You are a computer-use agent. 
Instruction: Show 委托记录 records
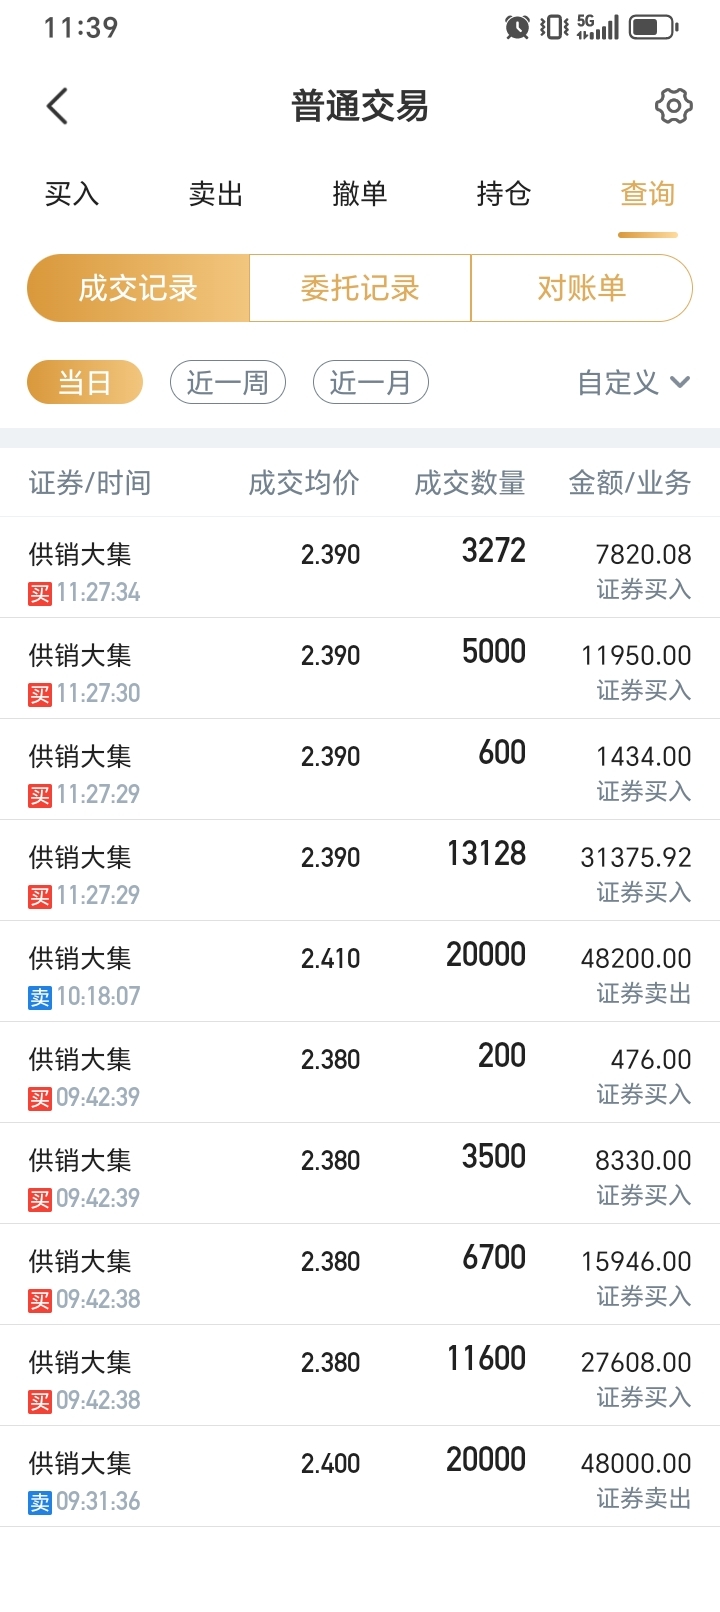pyautogui.click(x=360, y=288)
